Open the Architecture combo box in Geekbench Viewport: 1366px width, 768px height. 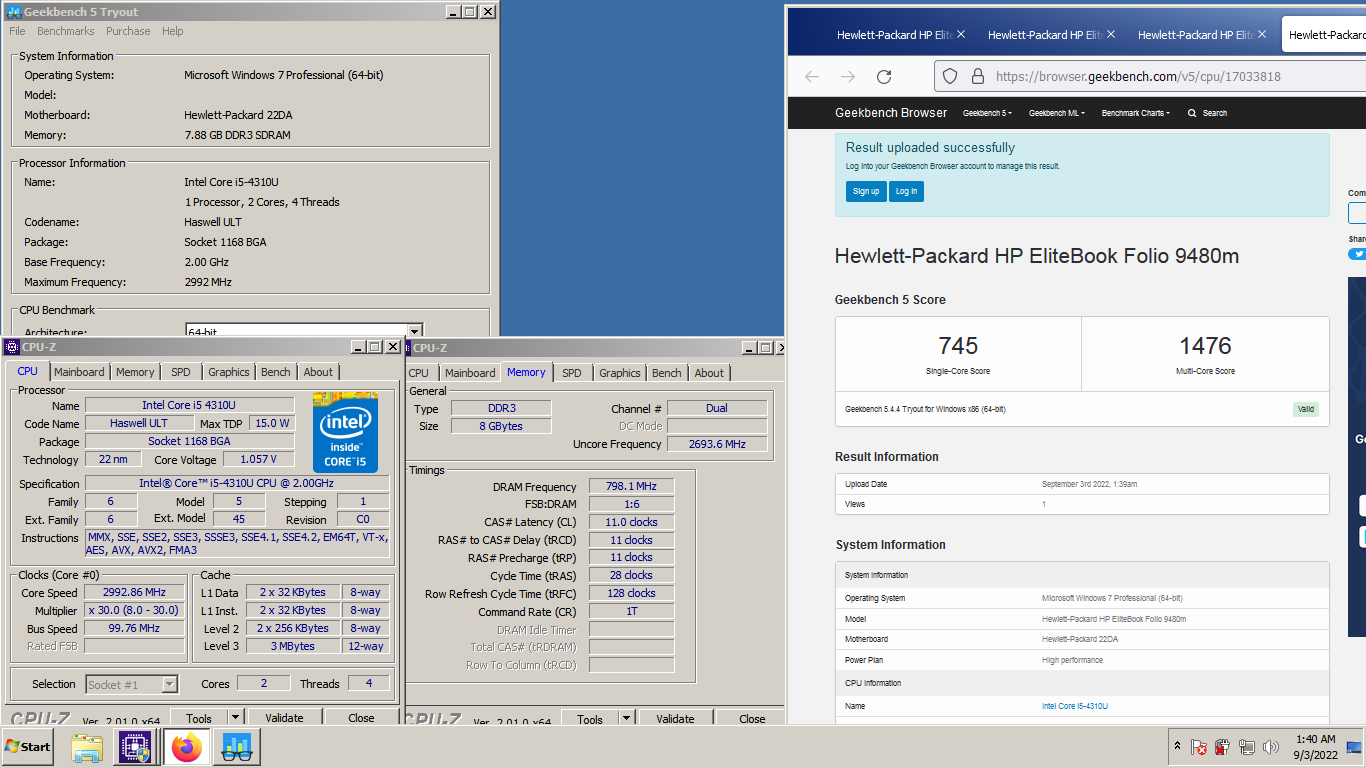[414, 331]
